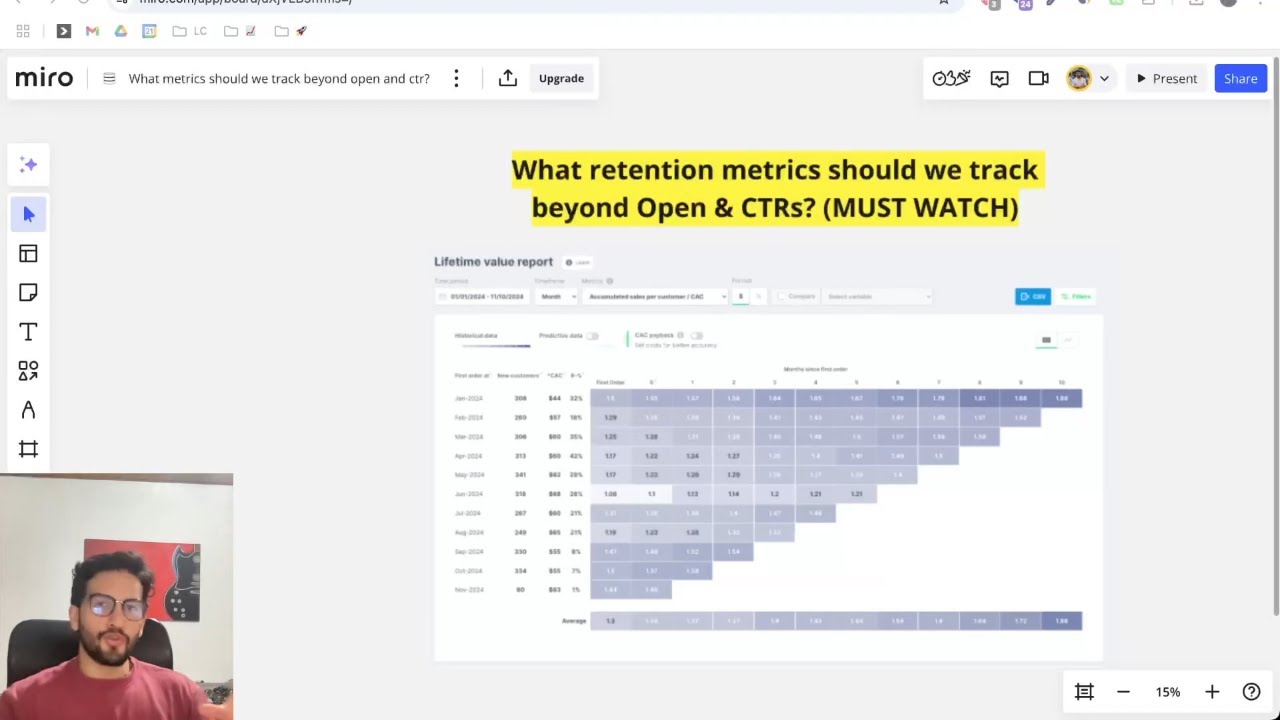Open the Templates tool in left toolbar
This screenshot has height=720, width=1280.
point(28,254)
